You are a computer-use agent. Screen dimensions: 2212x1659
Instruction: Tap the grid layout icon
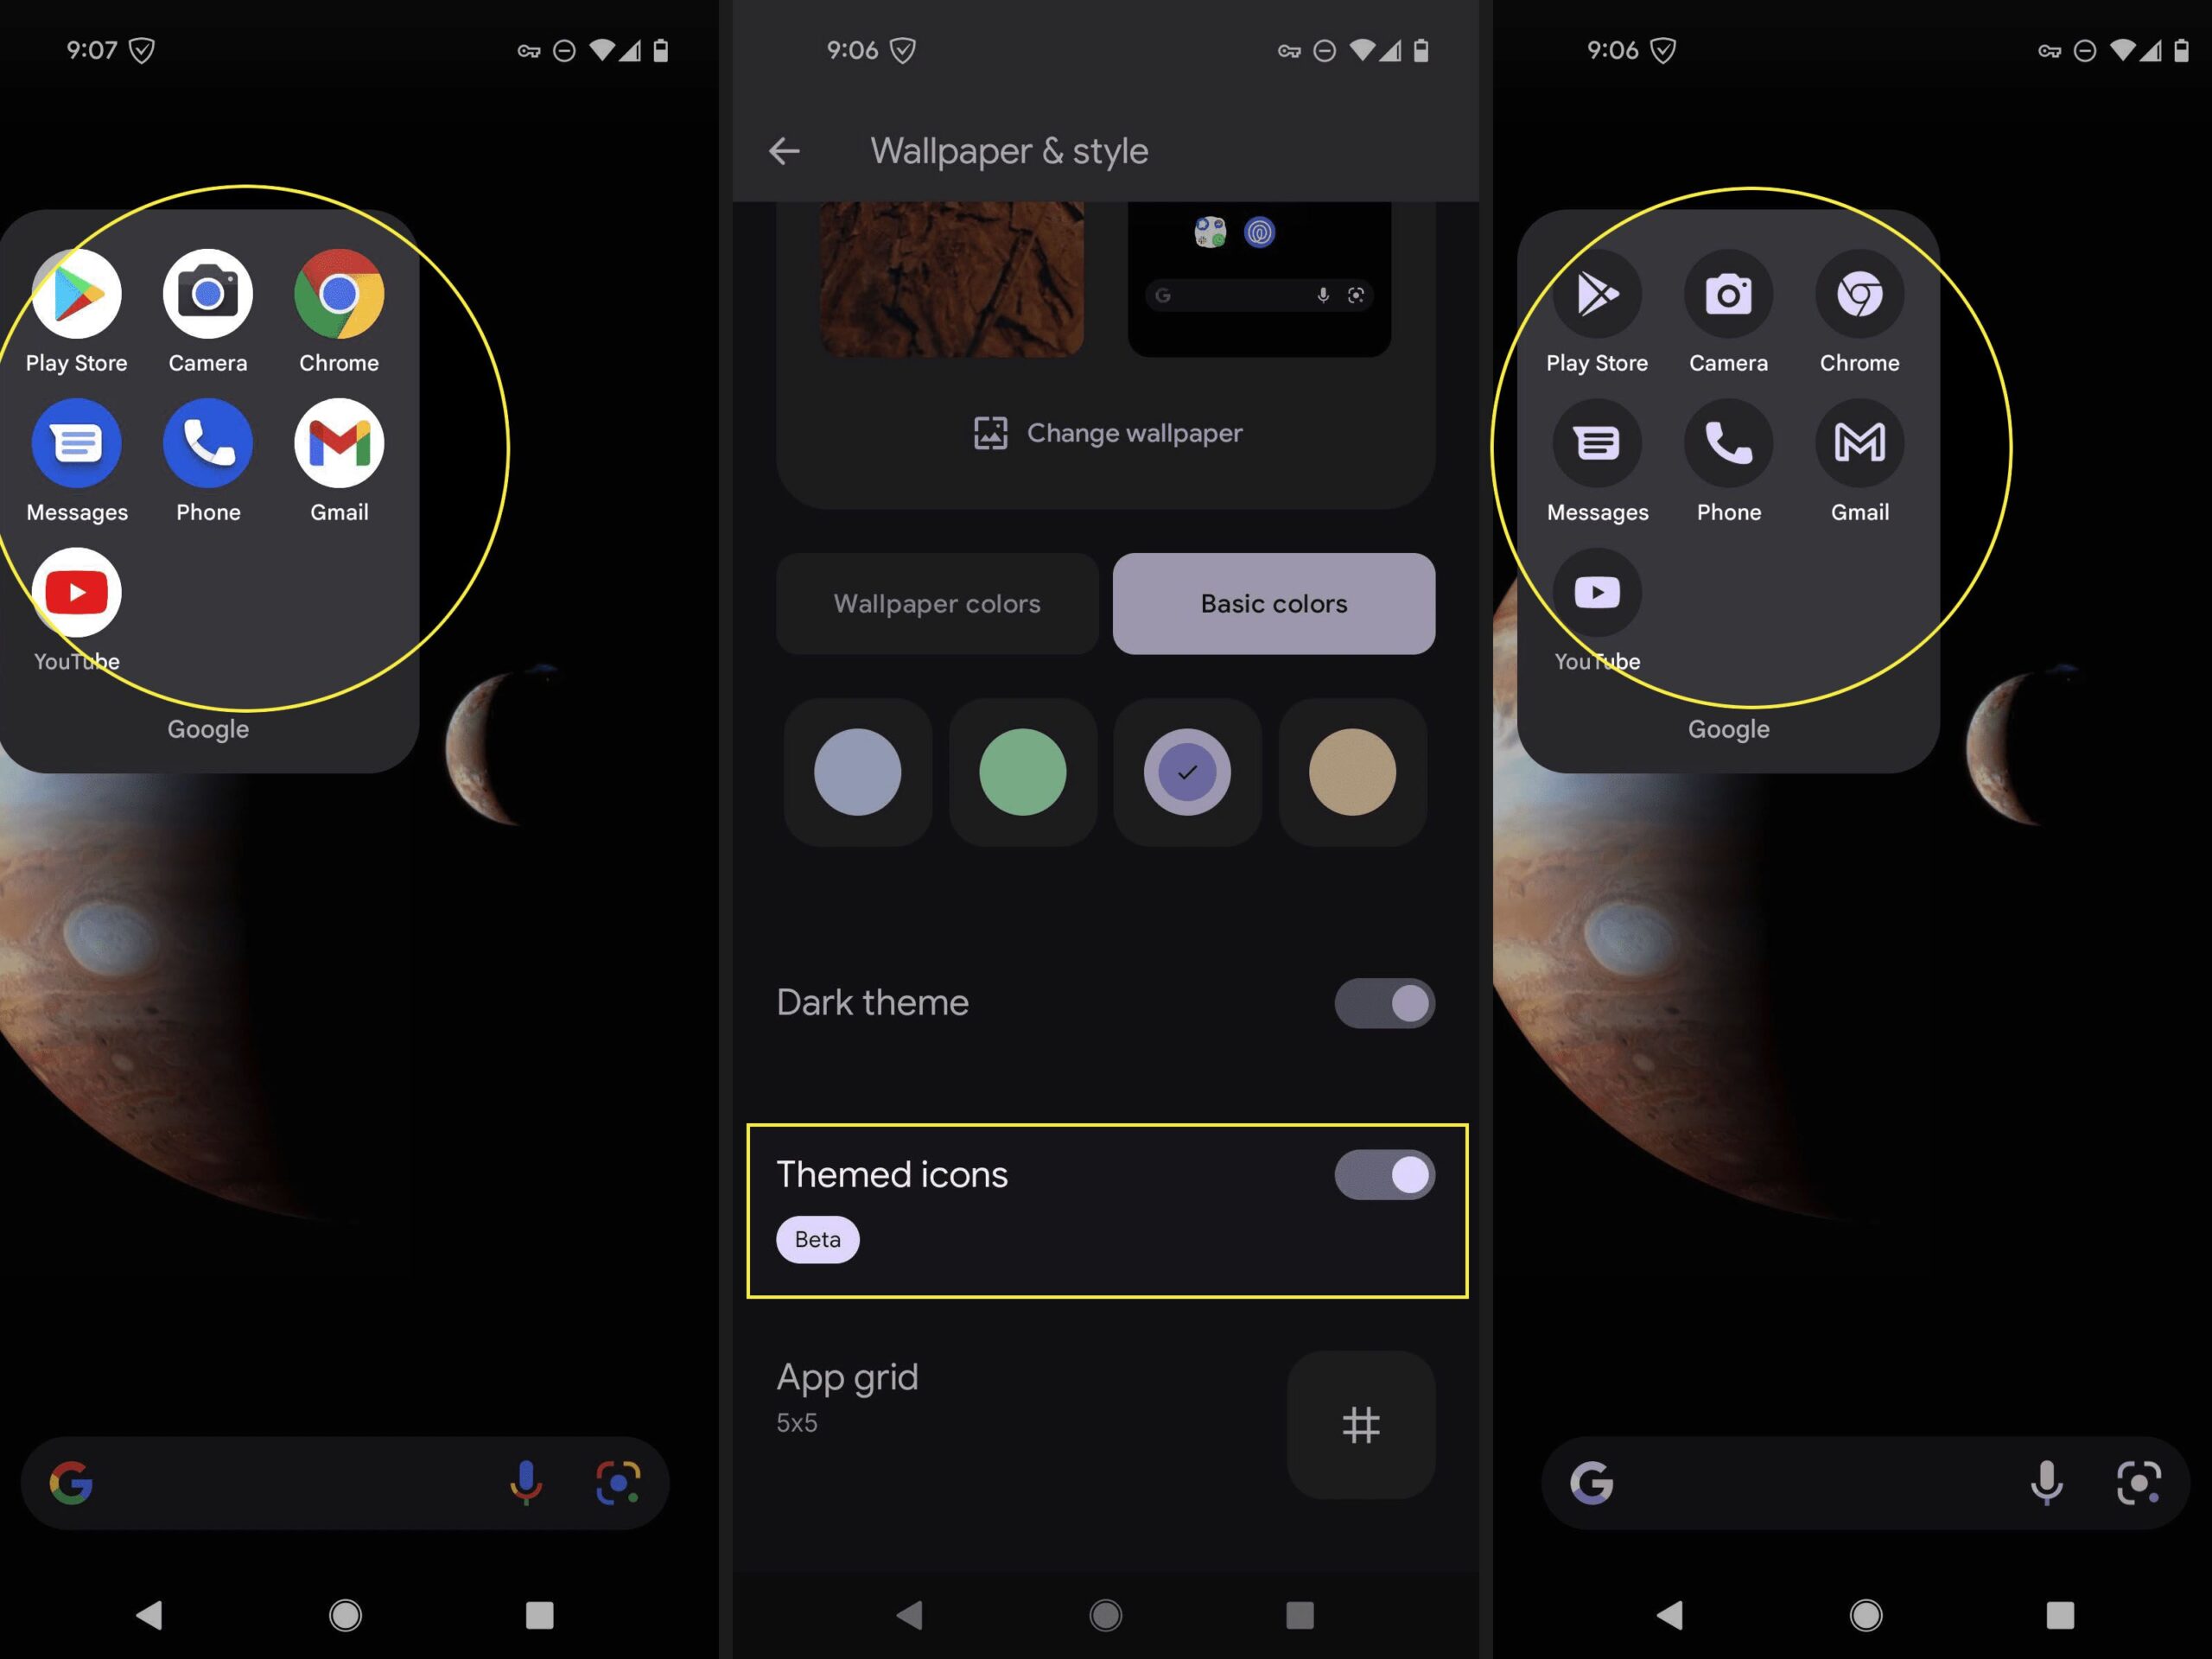tap(1362, 1424)
